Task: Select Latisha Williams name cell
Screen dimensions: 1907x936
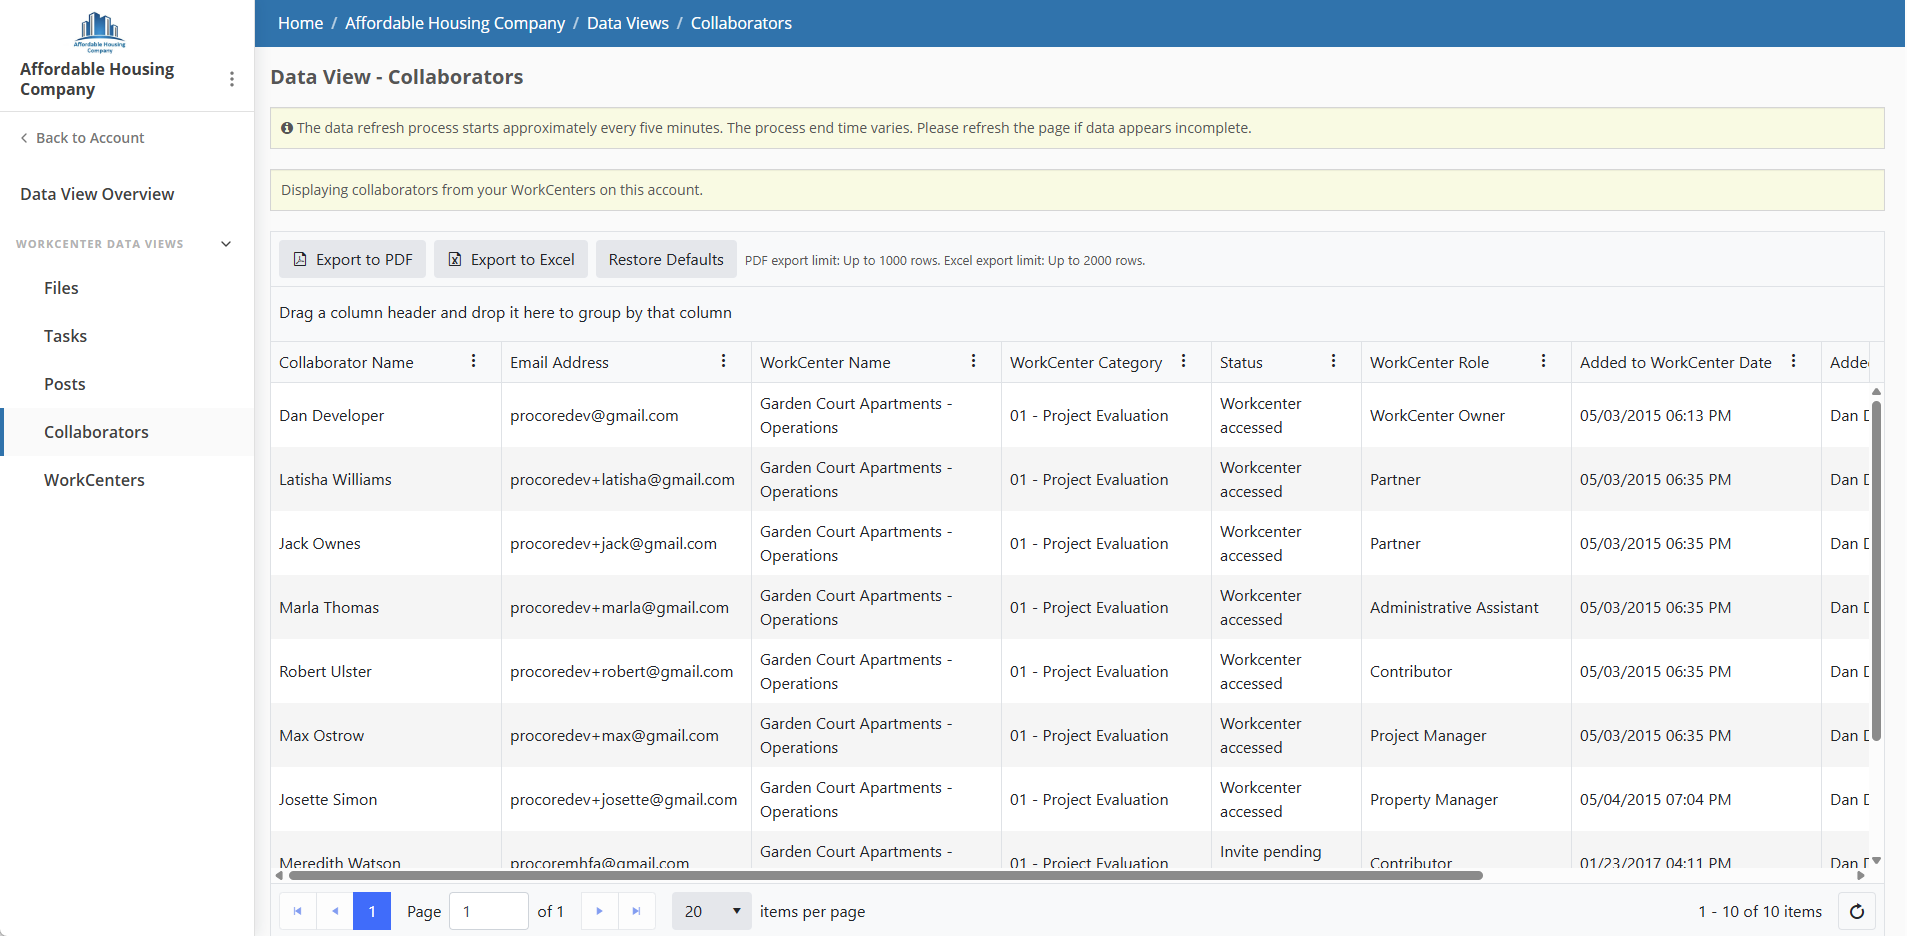Action: [x=386, y=479]
